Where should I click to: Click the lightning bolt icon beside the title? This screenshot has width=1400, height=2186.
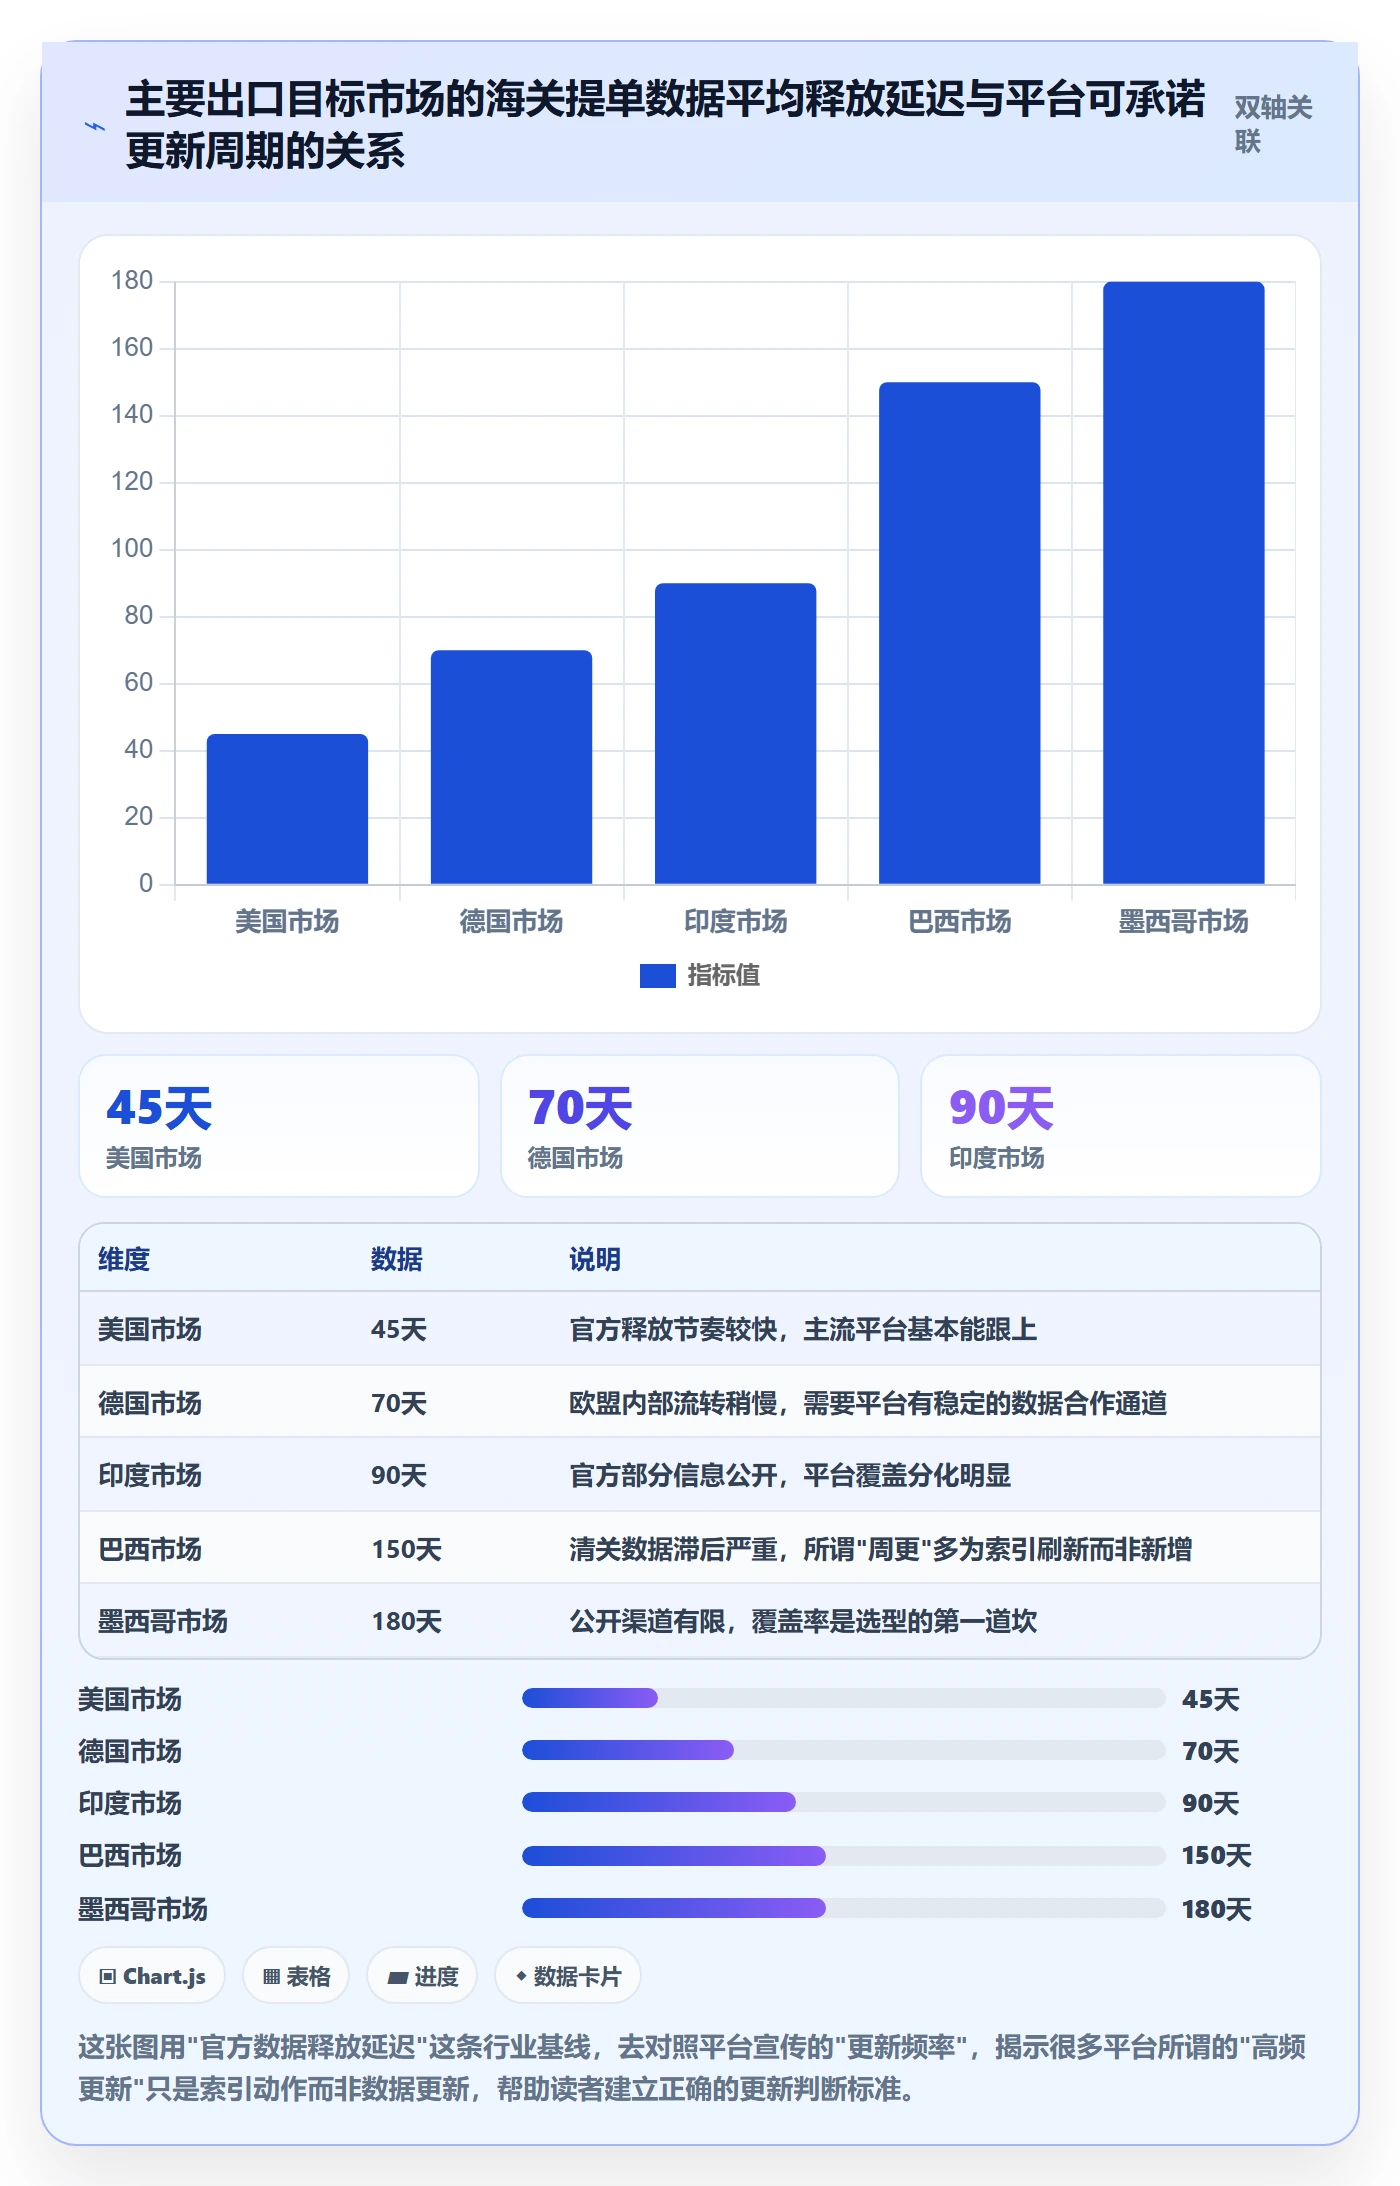pos(95,127)
